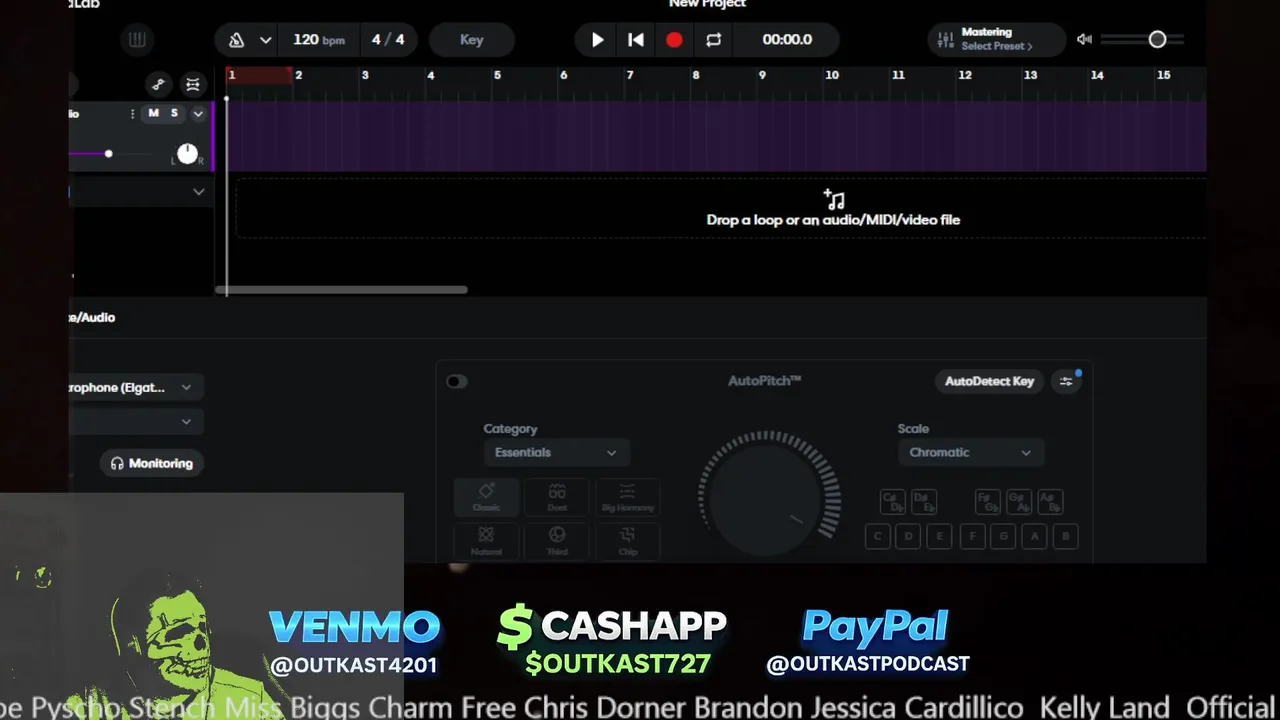Toggle the D#/Eb note key
1280x720 pixels.
(924, 501)
